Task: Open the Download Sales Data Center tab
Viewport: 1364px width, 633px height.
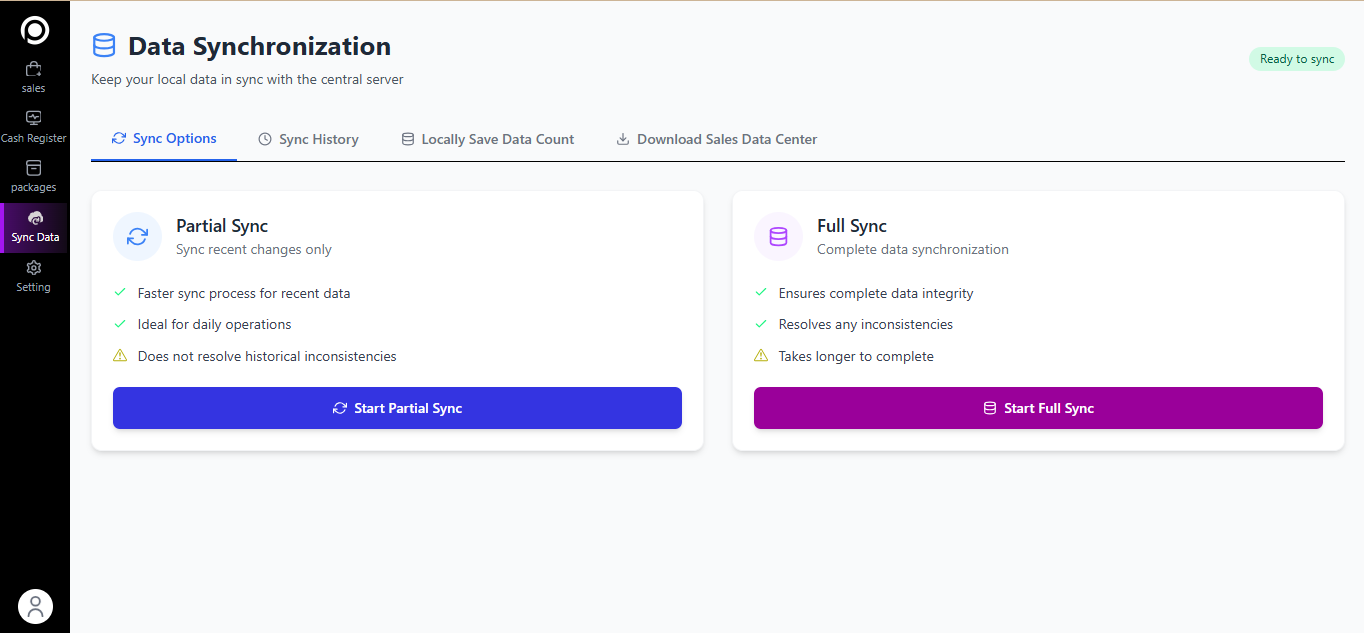Action: 716,140
